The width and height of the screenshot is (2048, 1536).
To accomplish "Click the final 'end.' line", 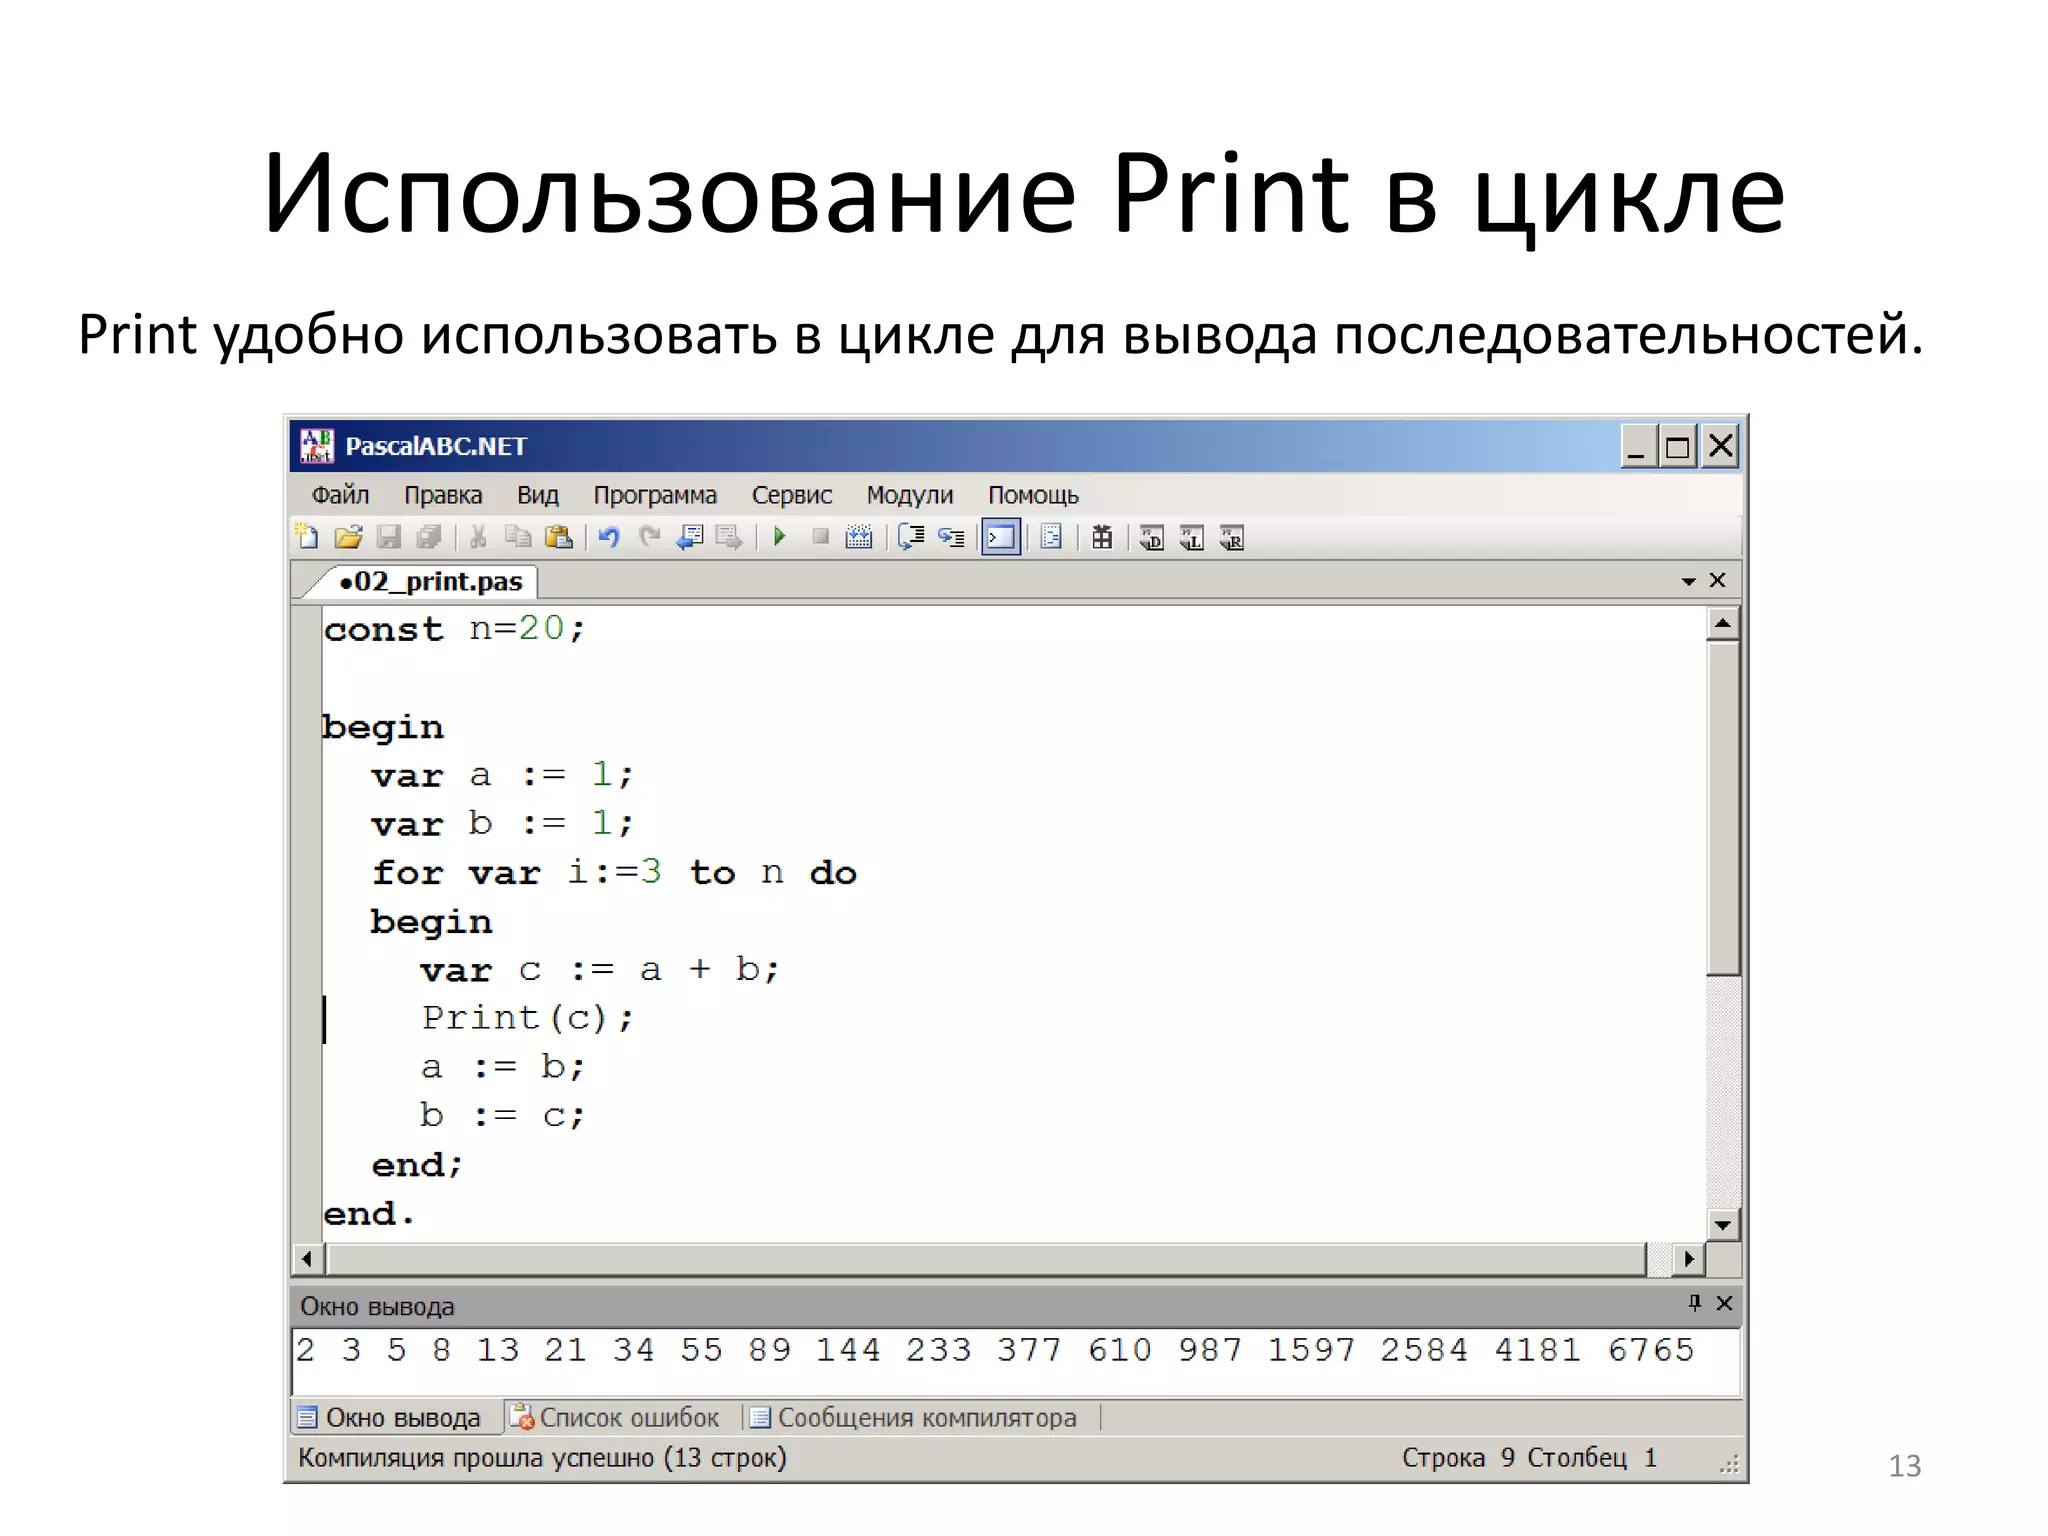I will click(x=368, y=1213).
